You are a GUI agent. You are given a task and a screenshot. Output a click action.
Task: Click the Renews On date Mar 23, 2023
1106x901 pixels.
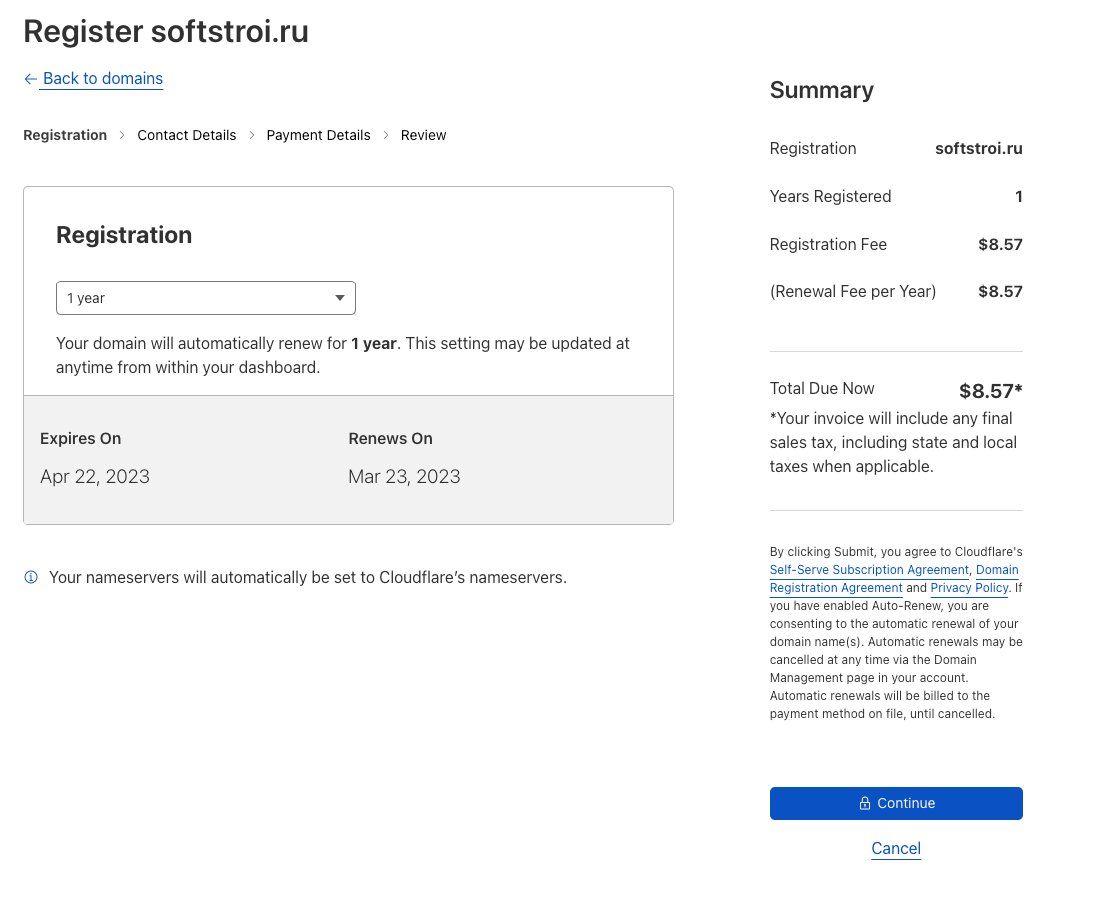(x=404, y=477)
